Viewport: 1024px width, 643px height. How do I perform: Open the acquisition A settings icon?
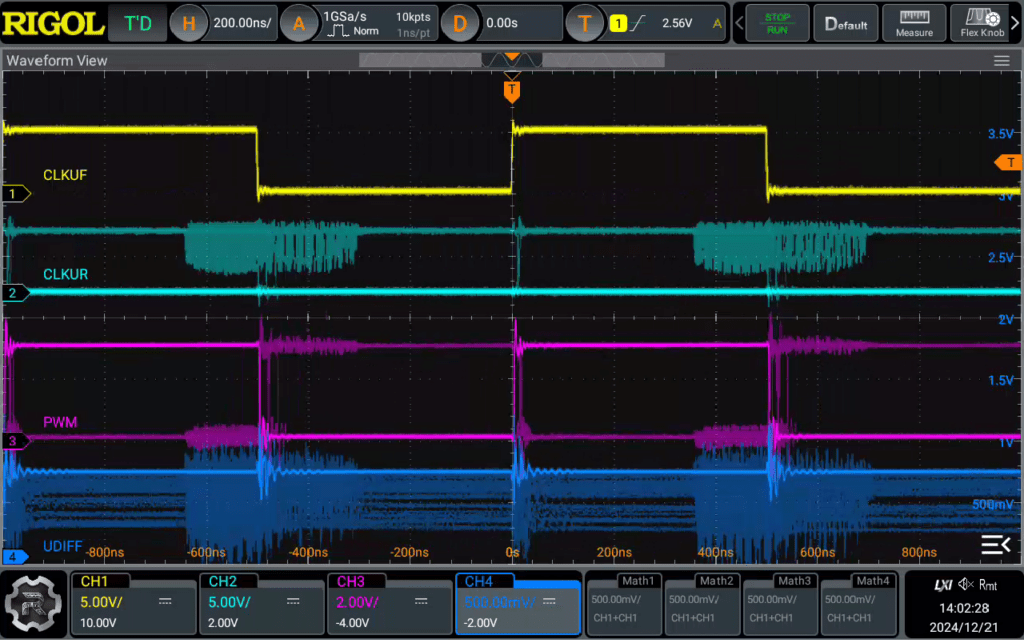pyautogui.click(x=298, y=24)
